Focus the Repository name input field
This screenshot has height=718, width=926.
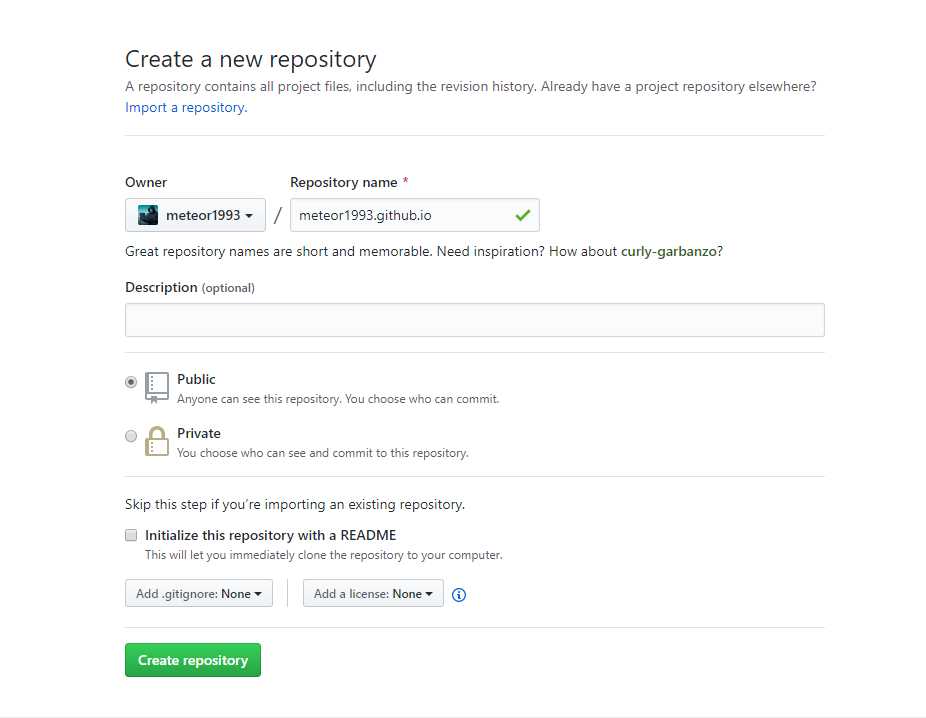coord(400,215)
